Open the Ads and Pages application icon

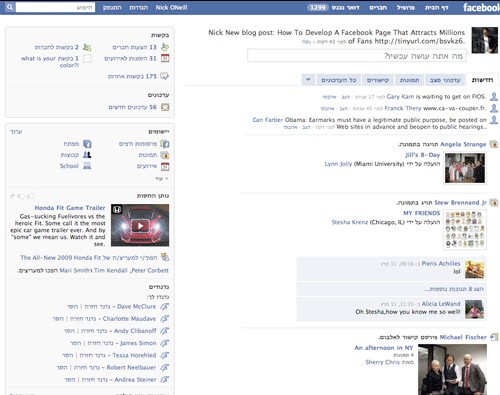point(165,144)
